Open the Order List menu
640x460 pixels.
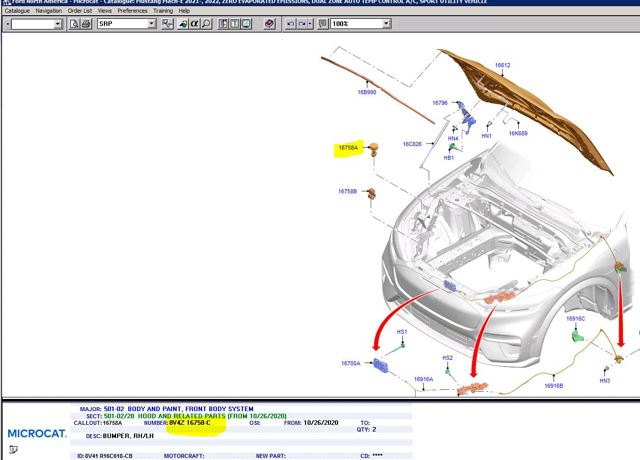coord(80,11)
